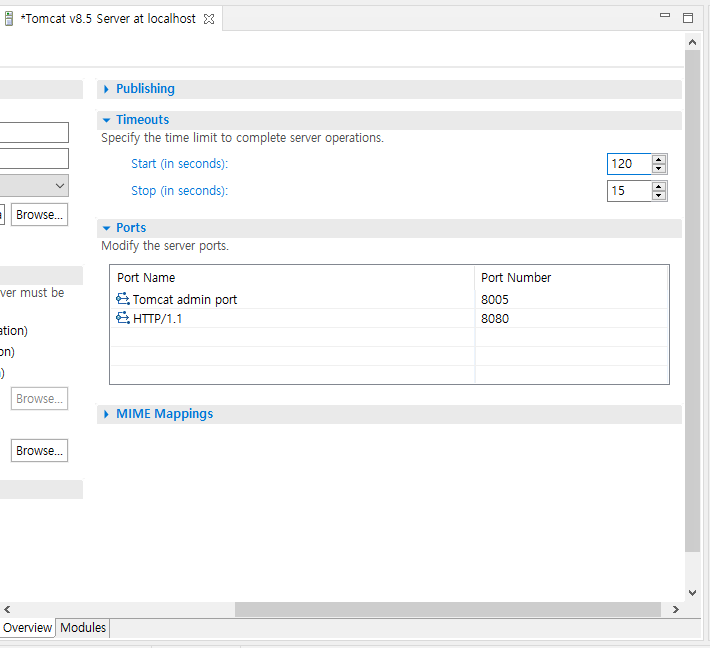Click the horizontal scrollbar thumb
The width and height of the screenshot is (710, 648).
[x=448, y=610]
